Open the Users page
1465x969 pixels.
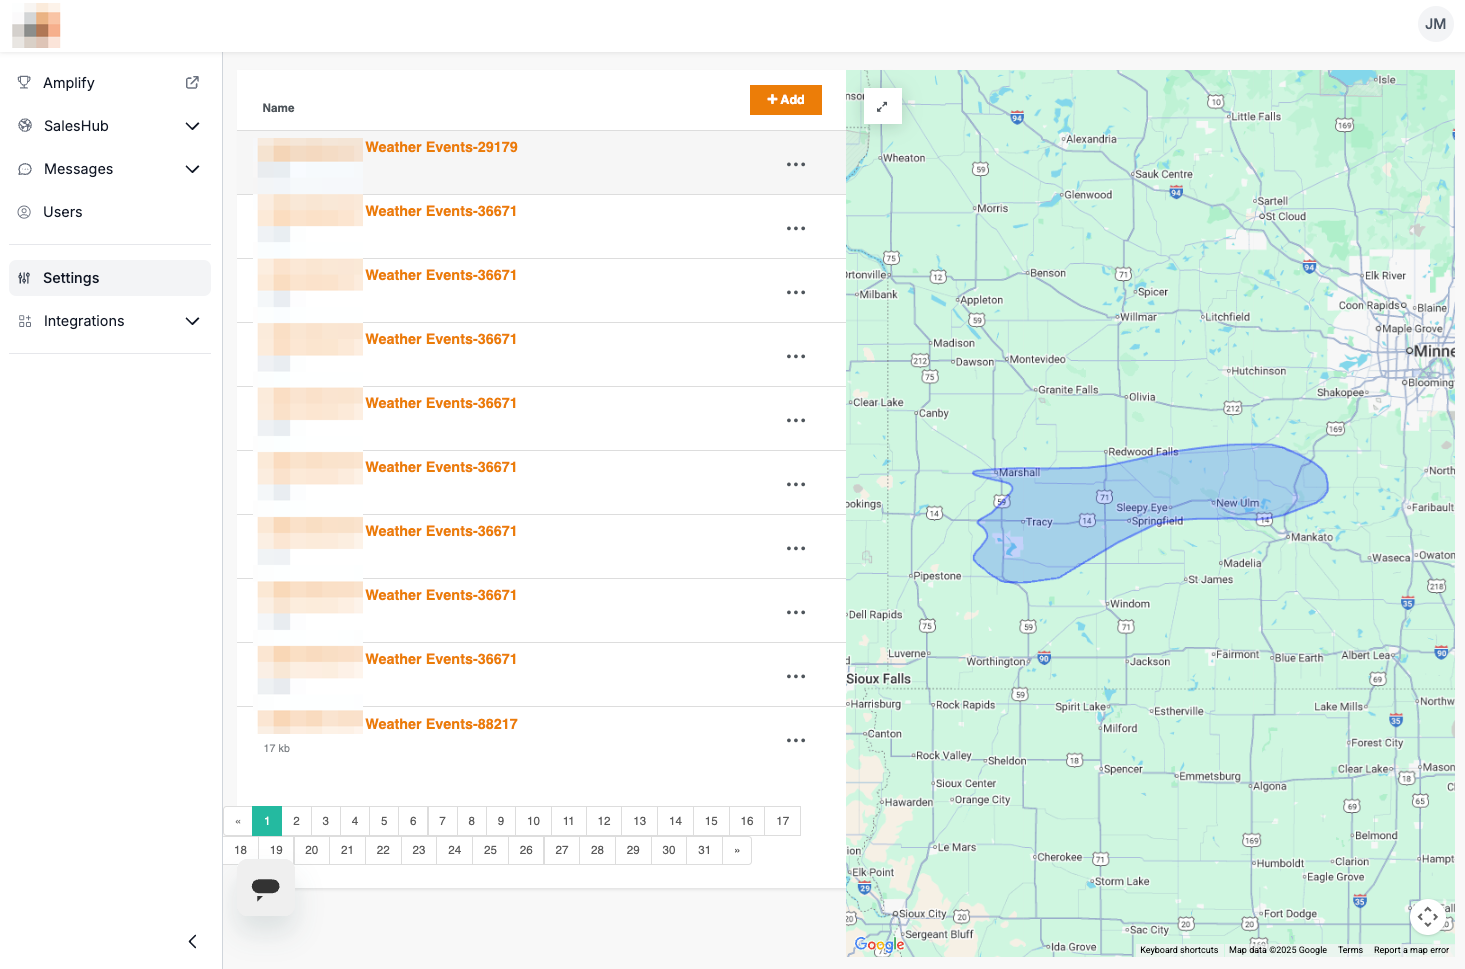(63, 212)
